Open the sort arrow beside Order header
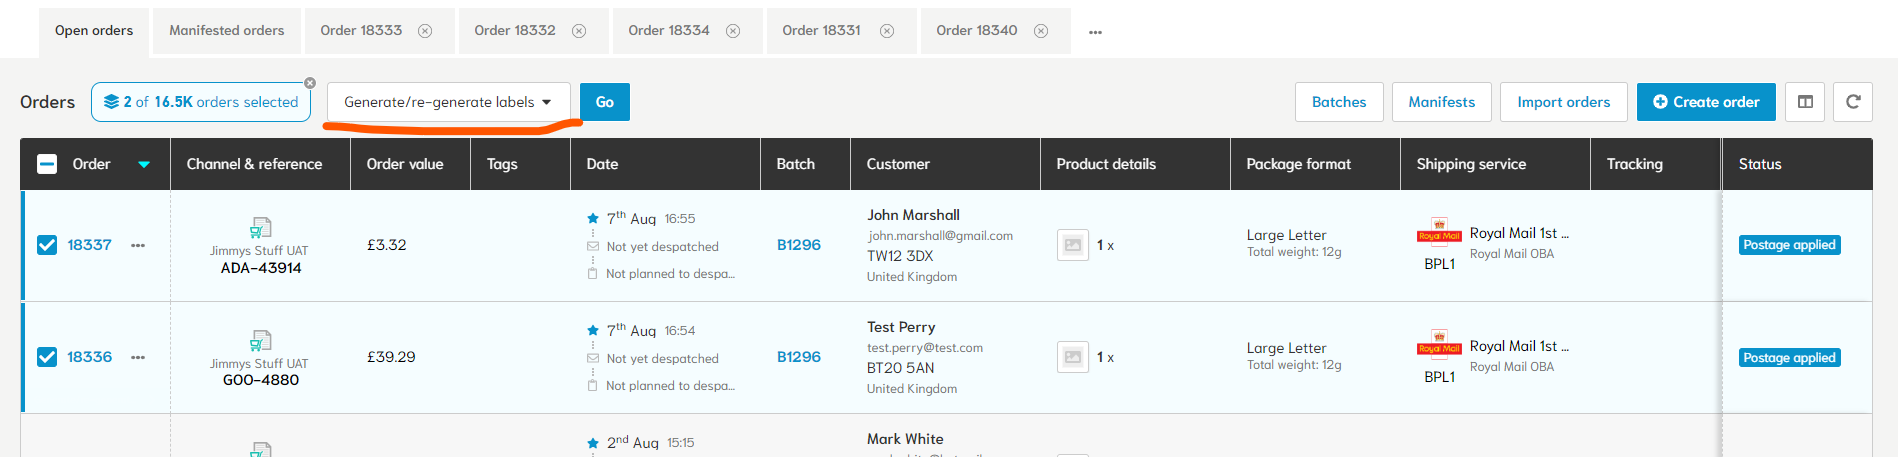 [144, 165]
